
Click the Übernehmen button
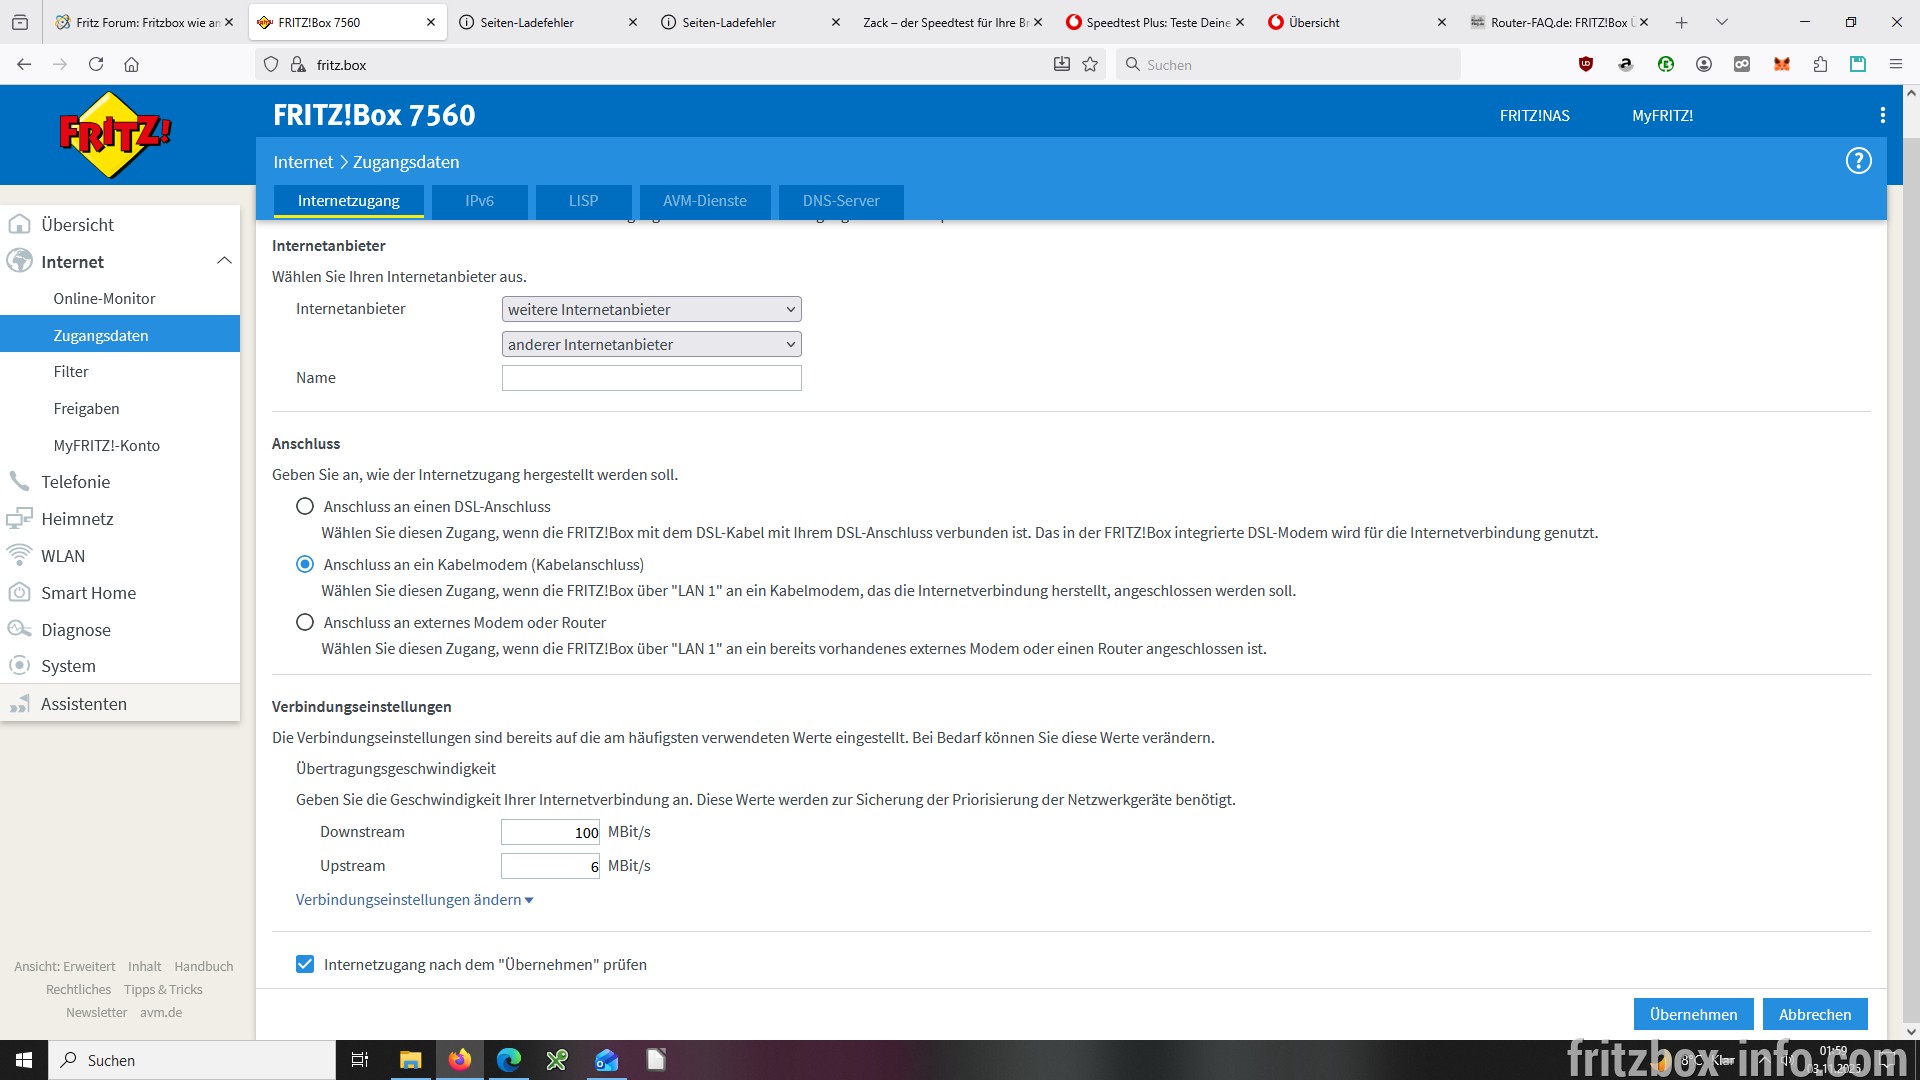(1693, 1014)
